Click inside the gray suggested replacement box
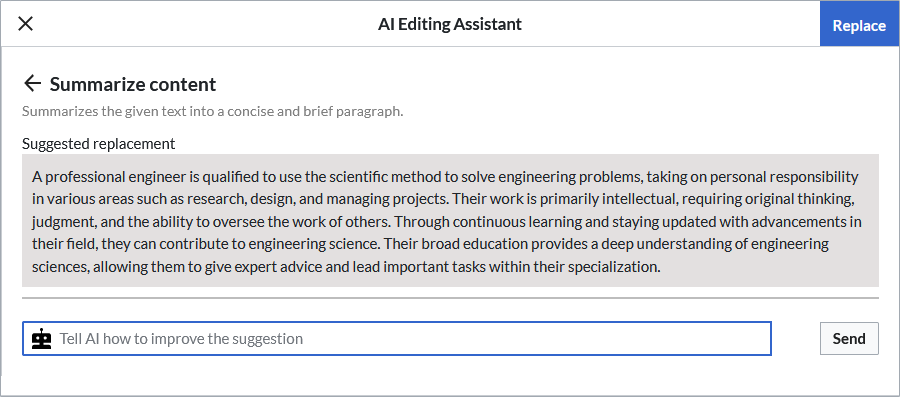Image resolution: width=900 pixels, height=397 pixels. click(450, 220)
